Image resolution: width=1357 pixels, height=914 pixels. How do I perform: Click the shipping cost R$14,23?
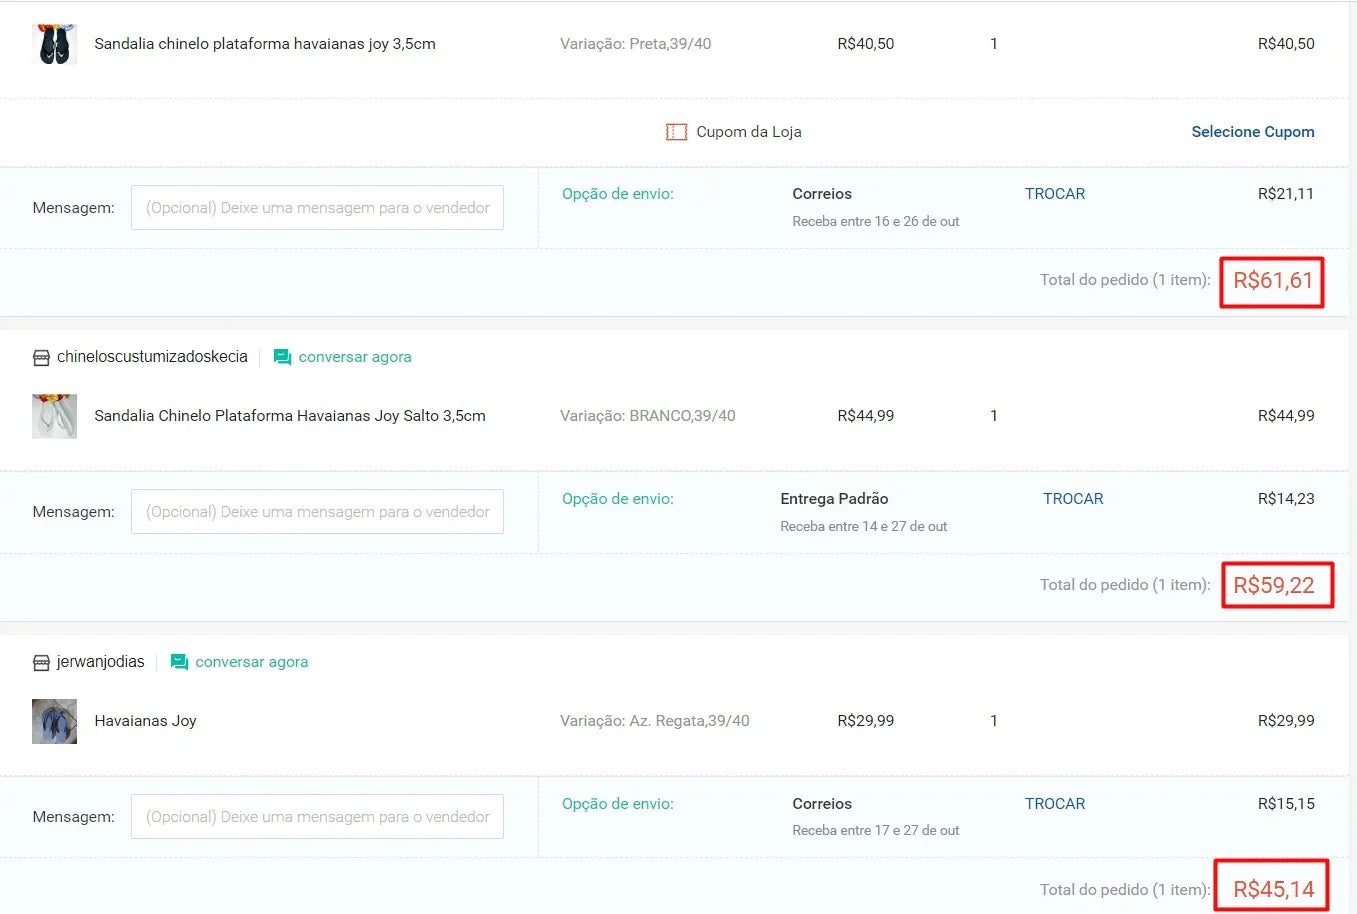tap(1286, 499)
